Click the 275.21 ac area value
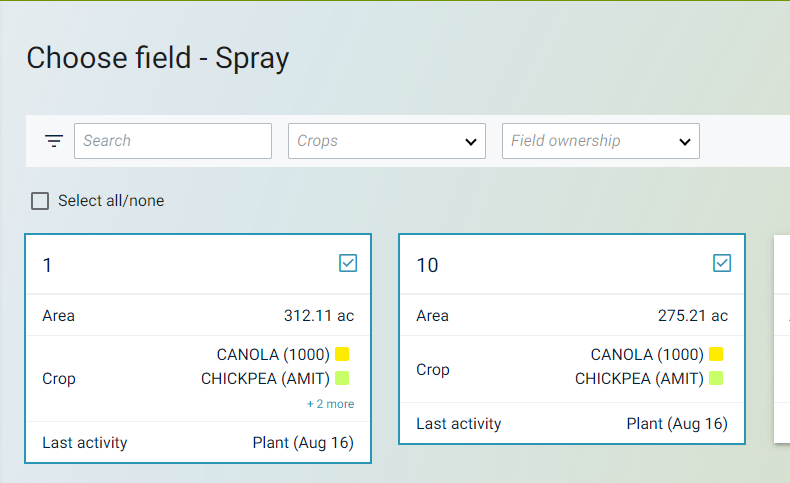790x483 pixels. (693, 316)
